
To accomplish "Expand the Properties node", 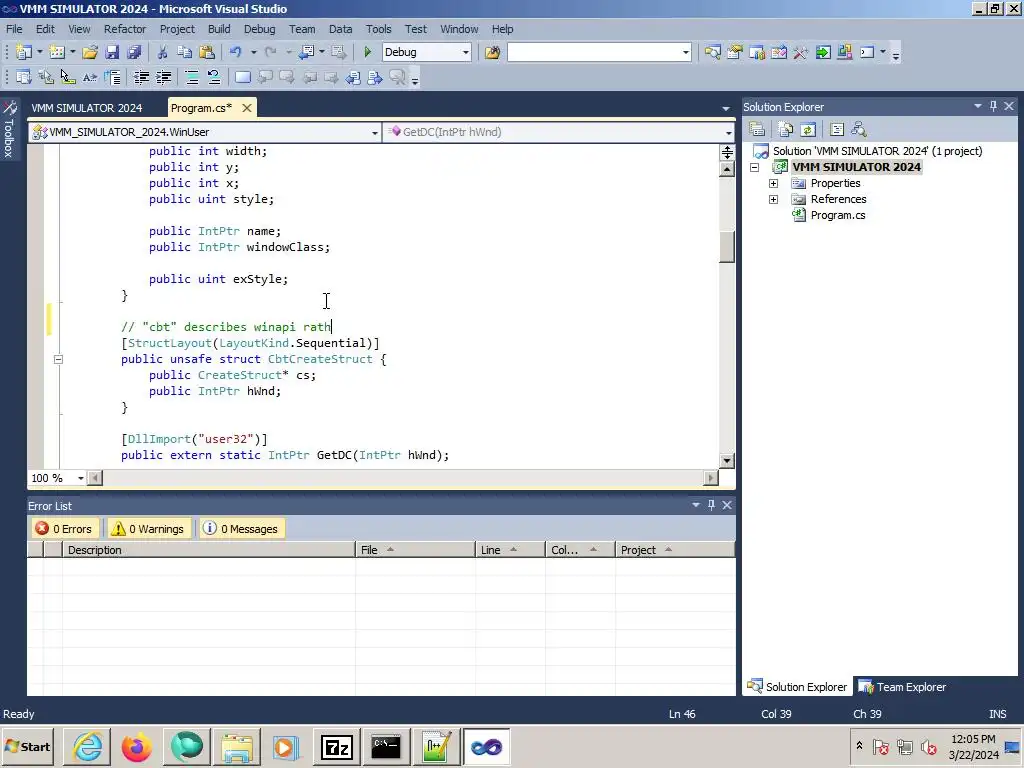I will (x=774, y=184).
